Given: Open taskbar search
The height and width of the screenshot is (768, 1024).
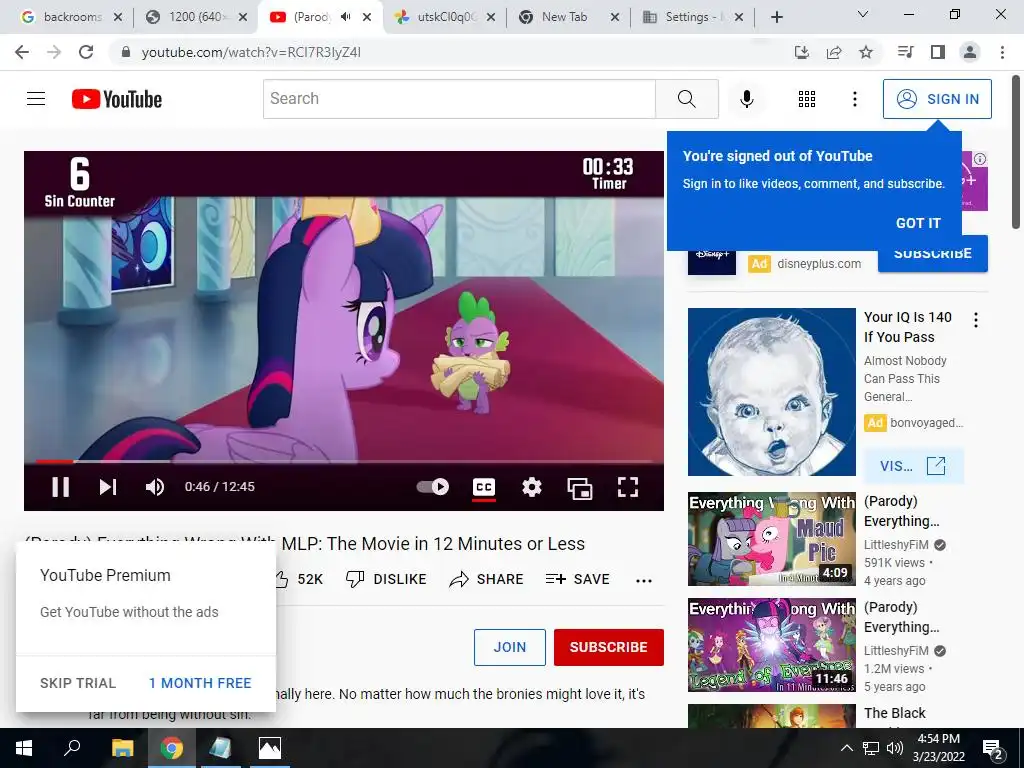Looking at the screenshot, I should coord(72,748).
